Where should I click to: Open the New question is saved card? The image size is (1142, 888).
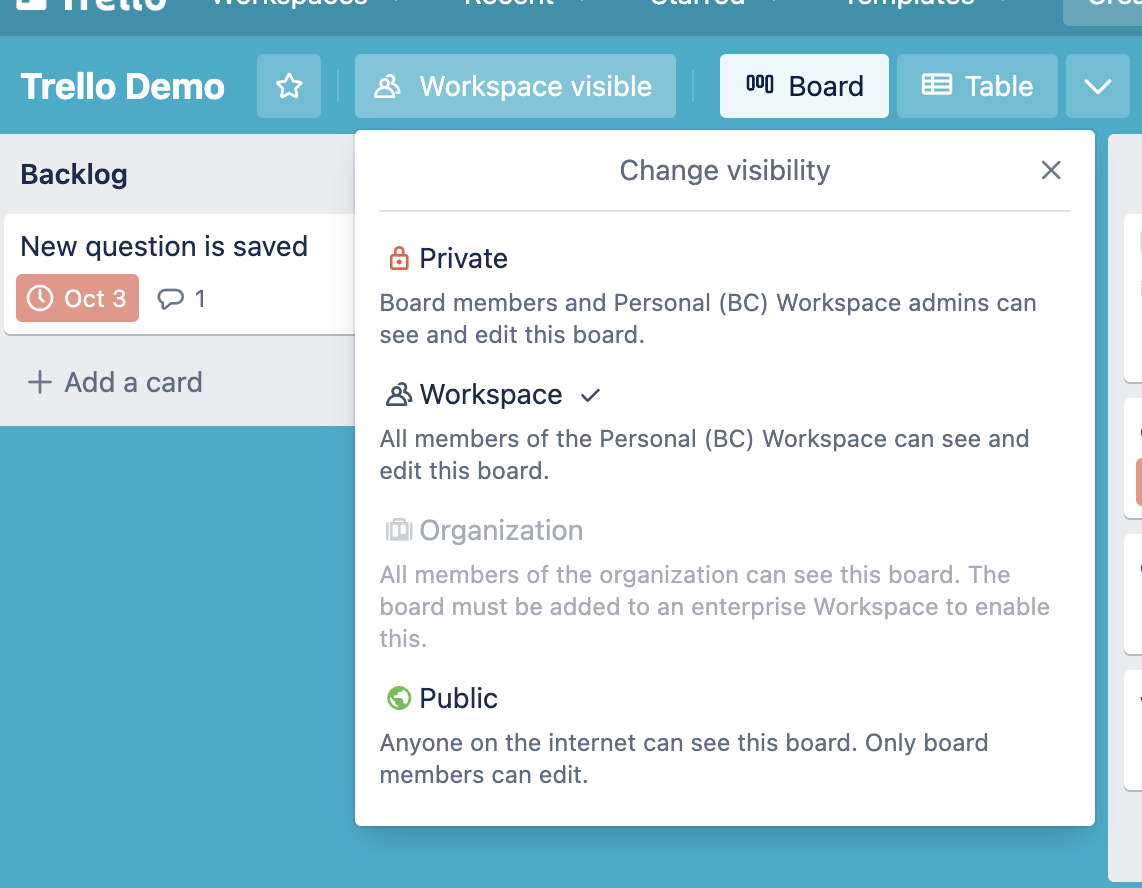[x=164, y=246]
